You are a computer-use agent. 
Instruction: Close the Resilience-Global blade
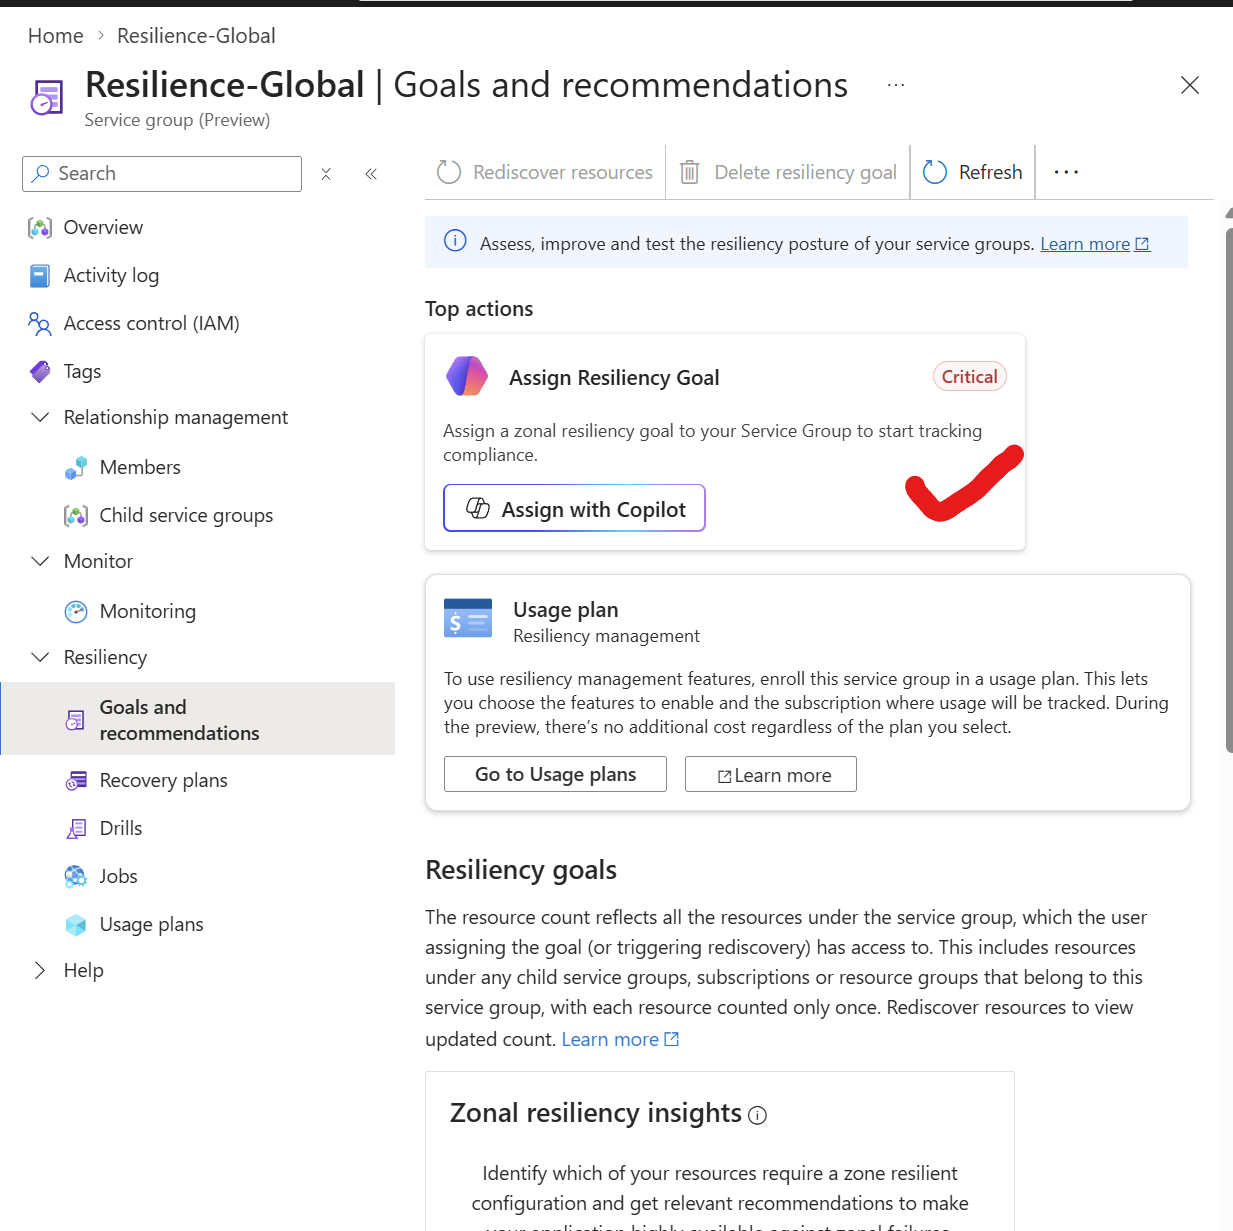point(1190,85)
